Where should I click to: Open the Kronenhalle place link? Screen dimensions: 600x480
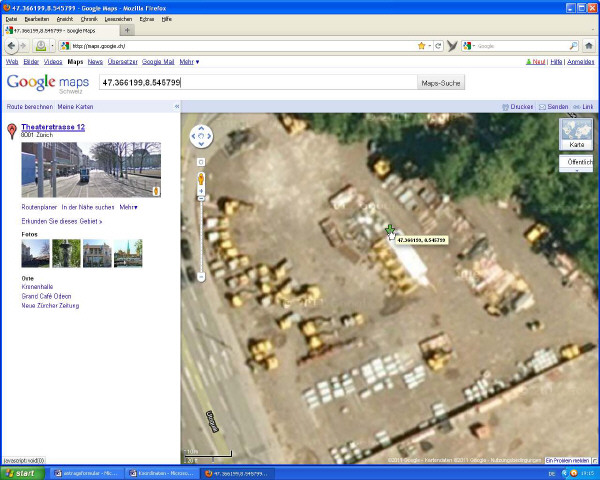pyautogui.click(x=37, y=287)
